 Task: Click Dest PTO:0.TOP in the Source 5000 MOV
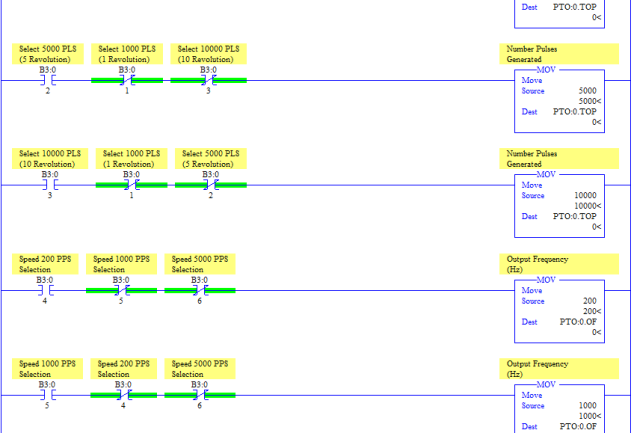point(575,112)
